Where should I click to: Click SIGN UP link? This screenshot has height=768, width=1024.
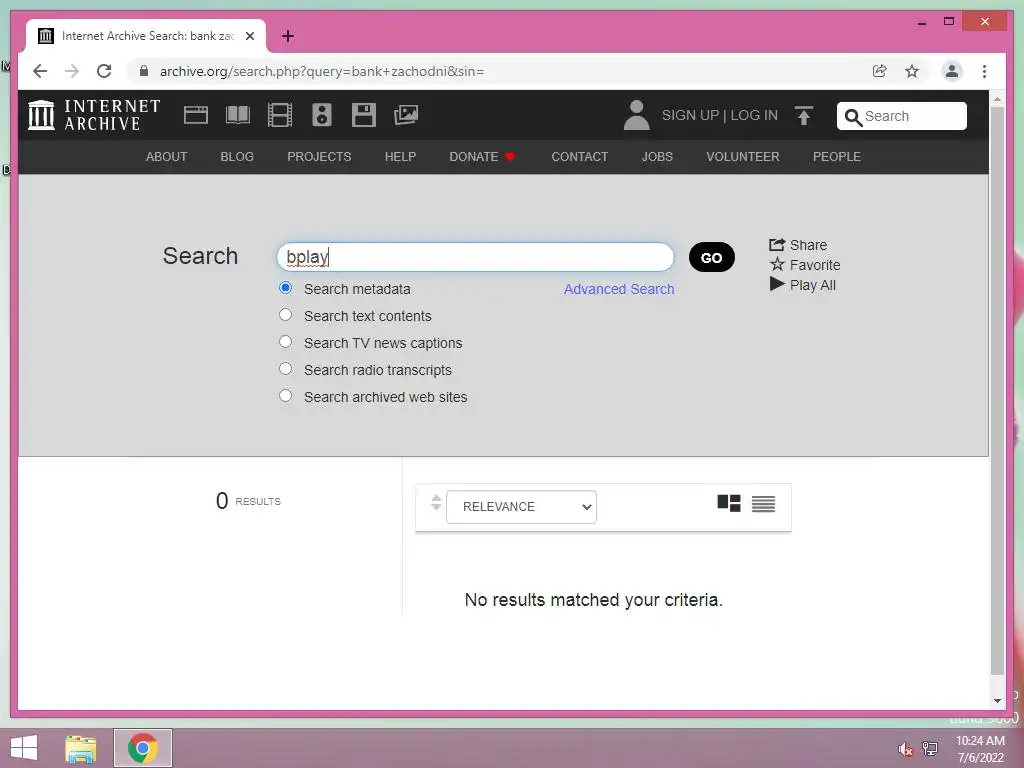pos(690,115)
